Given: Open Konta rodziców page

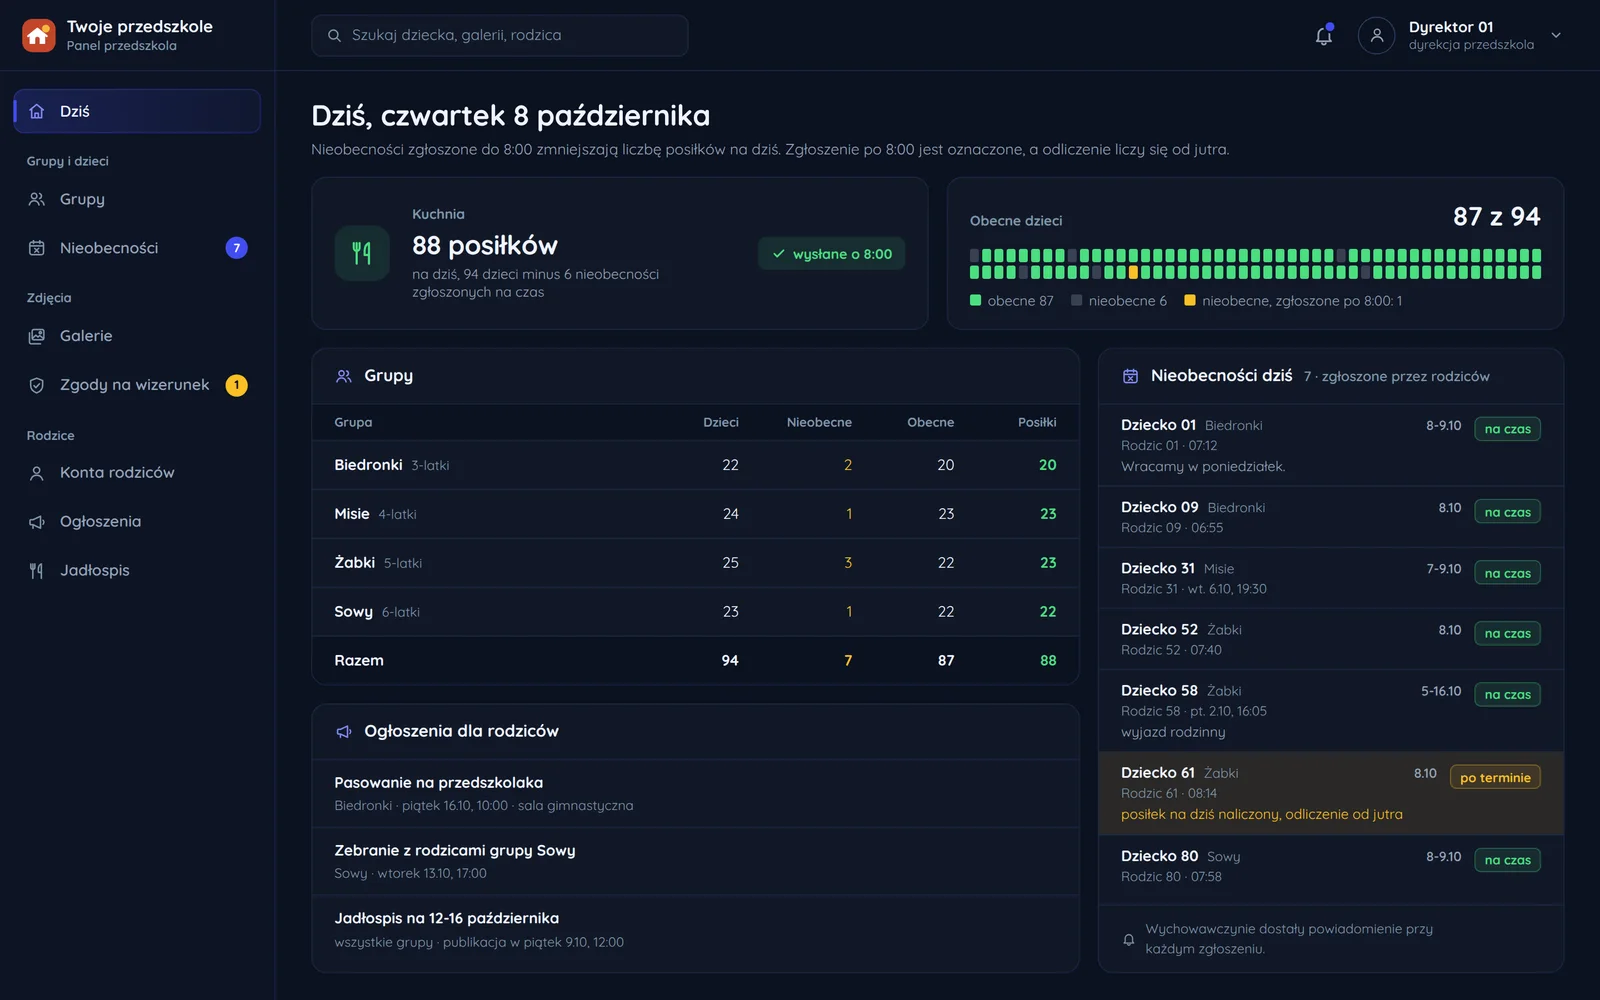Looking at the screenshot, I should (137, 473).
